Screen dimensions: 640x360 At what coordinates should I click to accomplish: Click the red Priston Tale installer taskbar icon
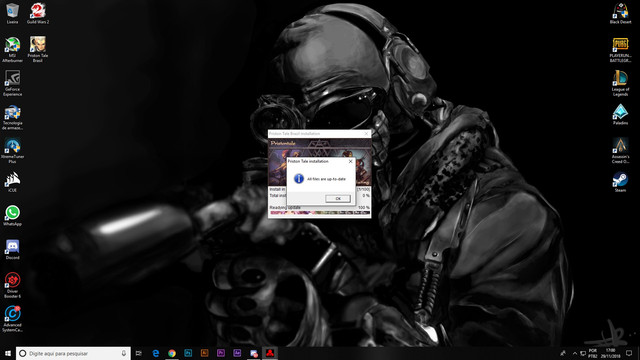(270, 353)
